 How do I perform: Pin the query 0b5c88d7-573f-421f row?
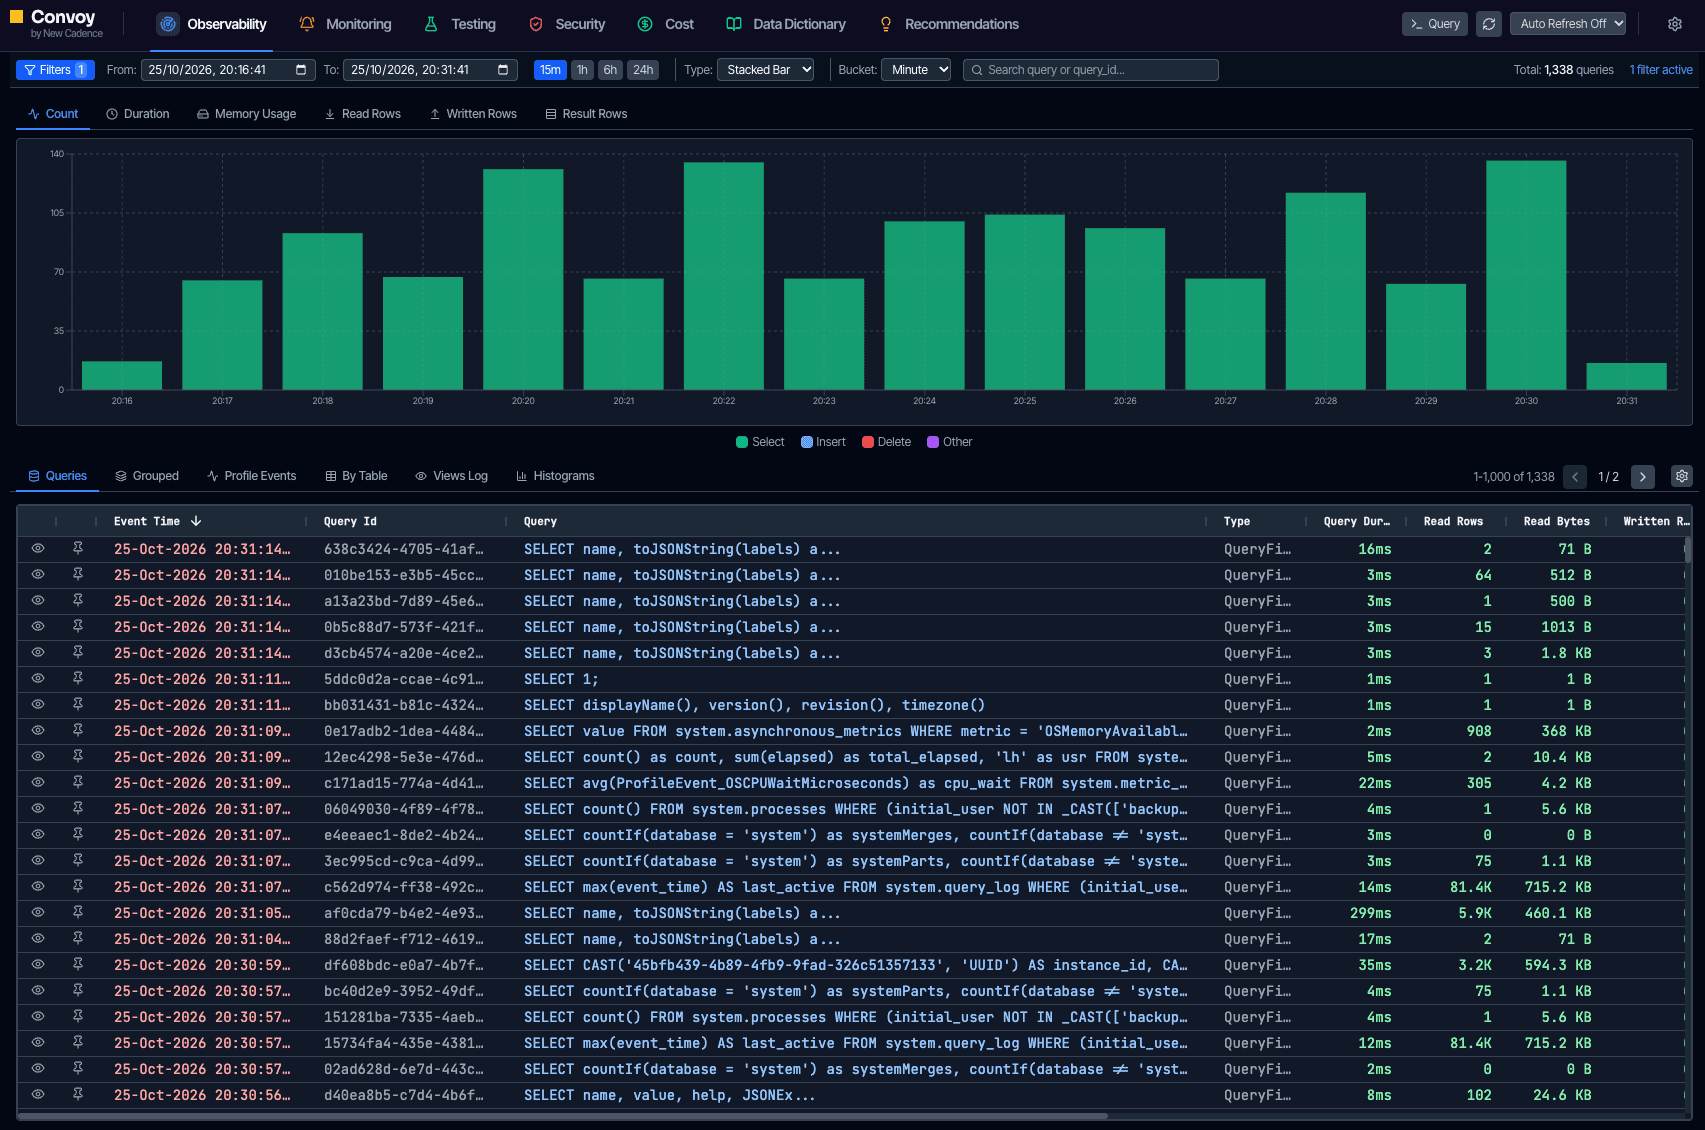click(78, 626)
